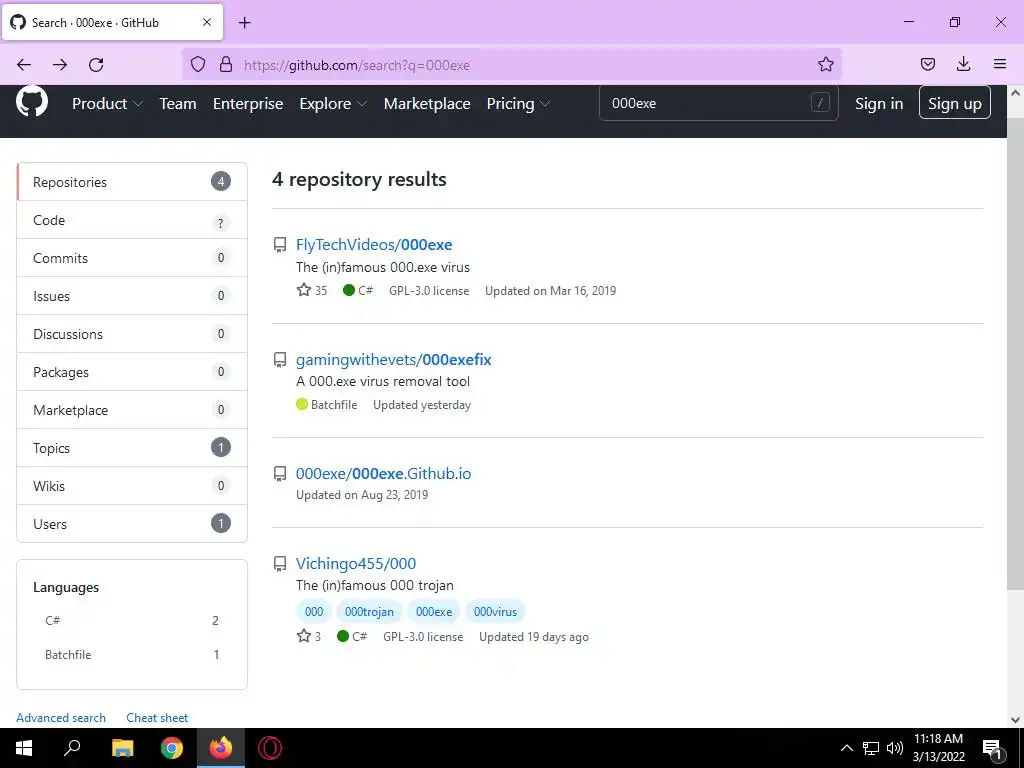Go back with the browser back arrow

click(24, 65)
